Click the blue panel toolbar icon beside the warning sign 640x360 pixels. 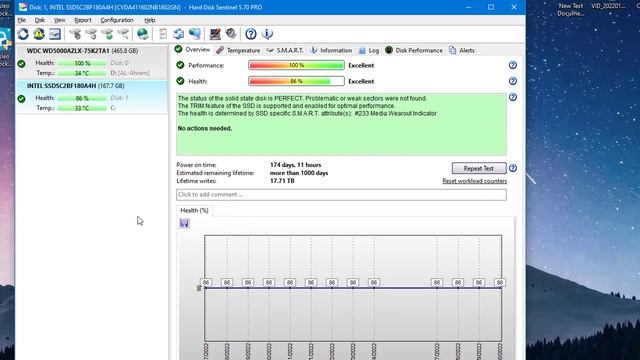click(x=55, y=34)
